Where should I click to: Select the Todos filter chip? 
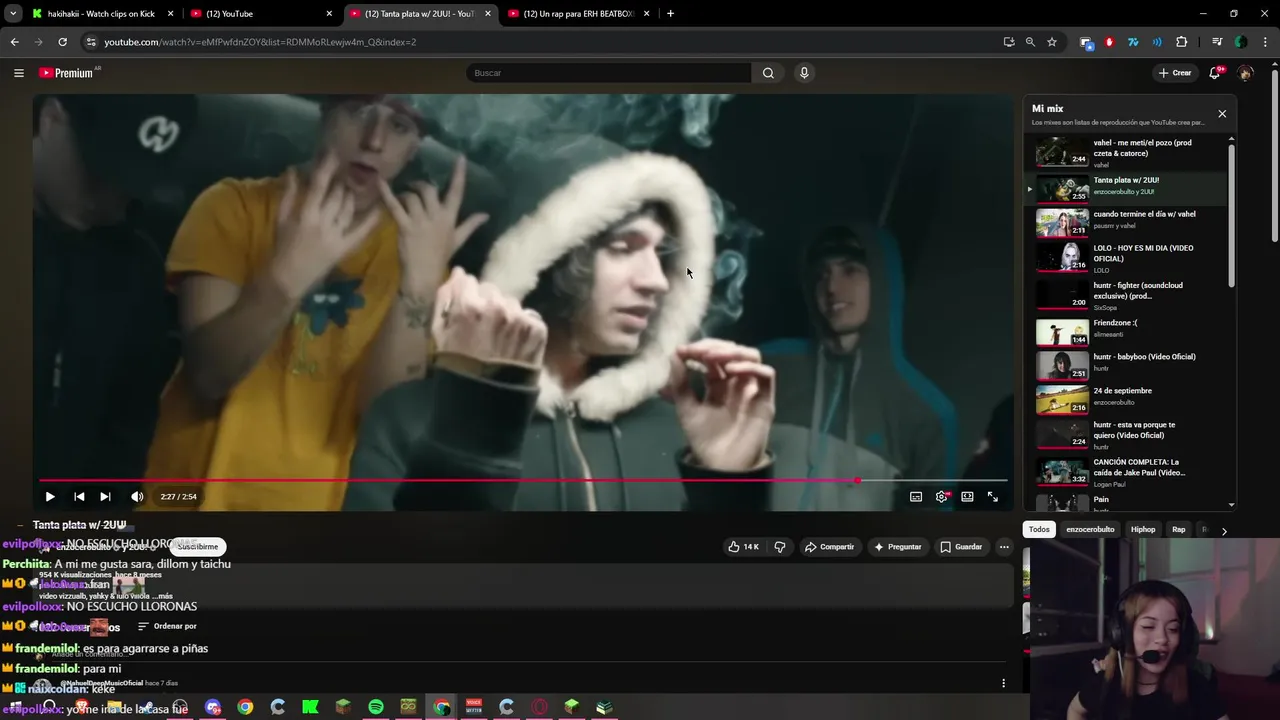[x=1040, y=530]
